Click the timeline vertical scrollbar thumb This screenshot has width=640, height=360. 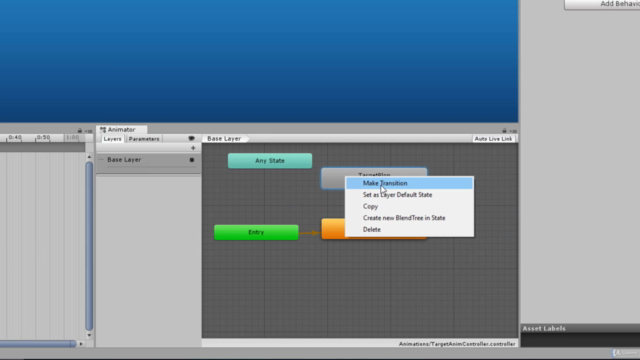[x=89, y=246]
